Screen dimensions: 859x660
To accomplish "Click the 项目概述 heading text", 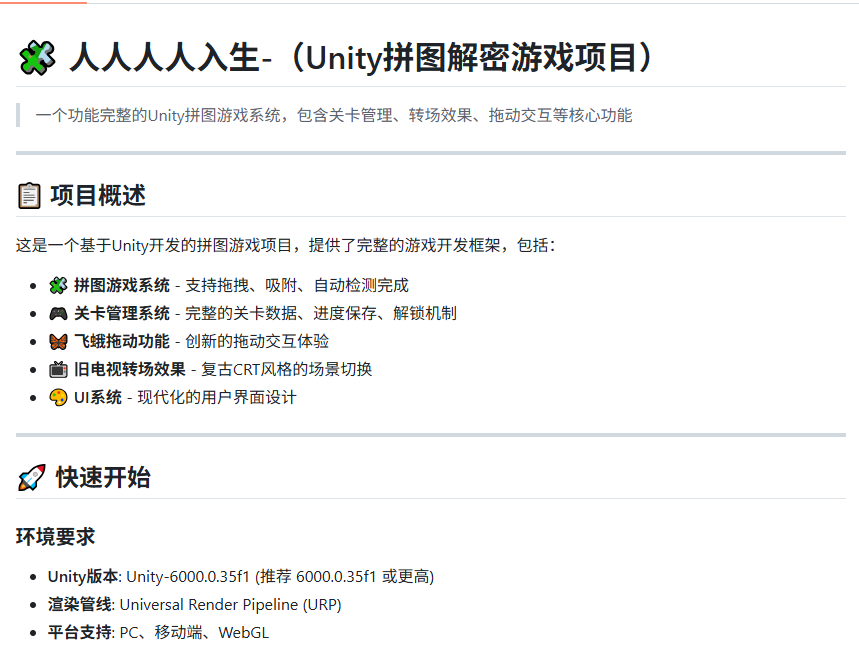I will coord(98,196).
